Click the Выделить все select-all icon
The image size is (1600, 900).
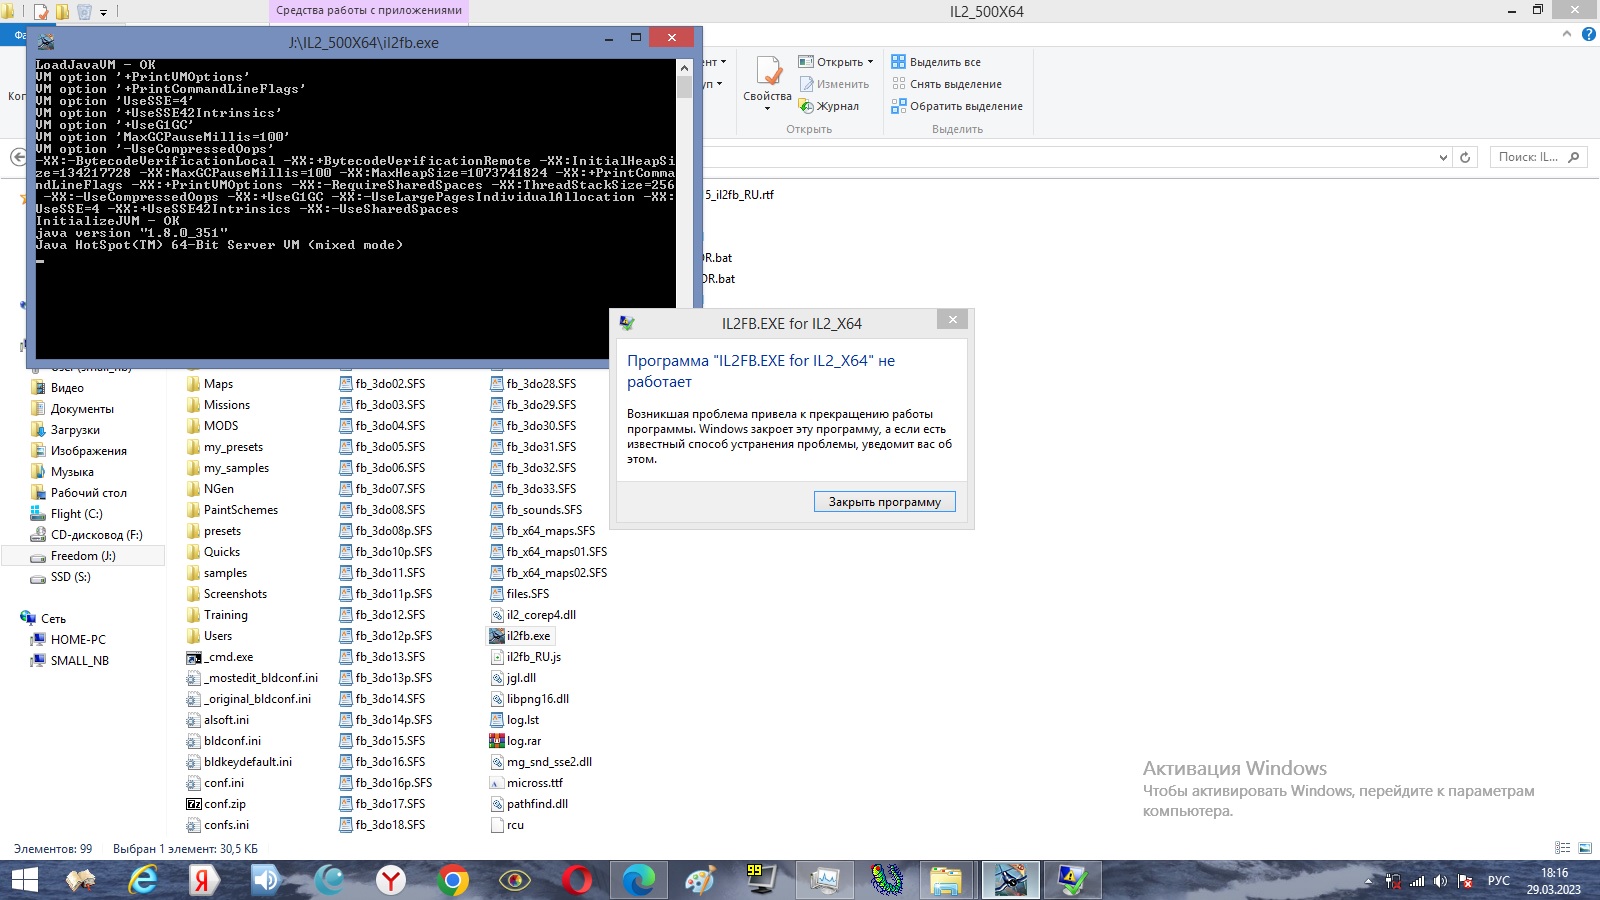pyautogui.click(x=898, y=62)
